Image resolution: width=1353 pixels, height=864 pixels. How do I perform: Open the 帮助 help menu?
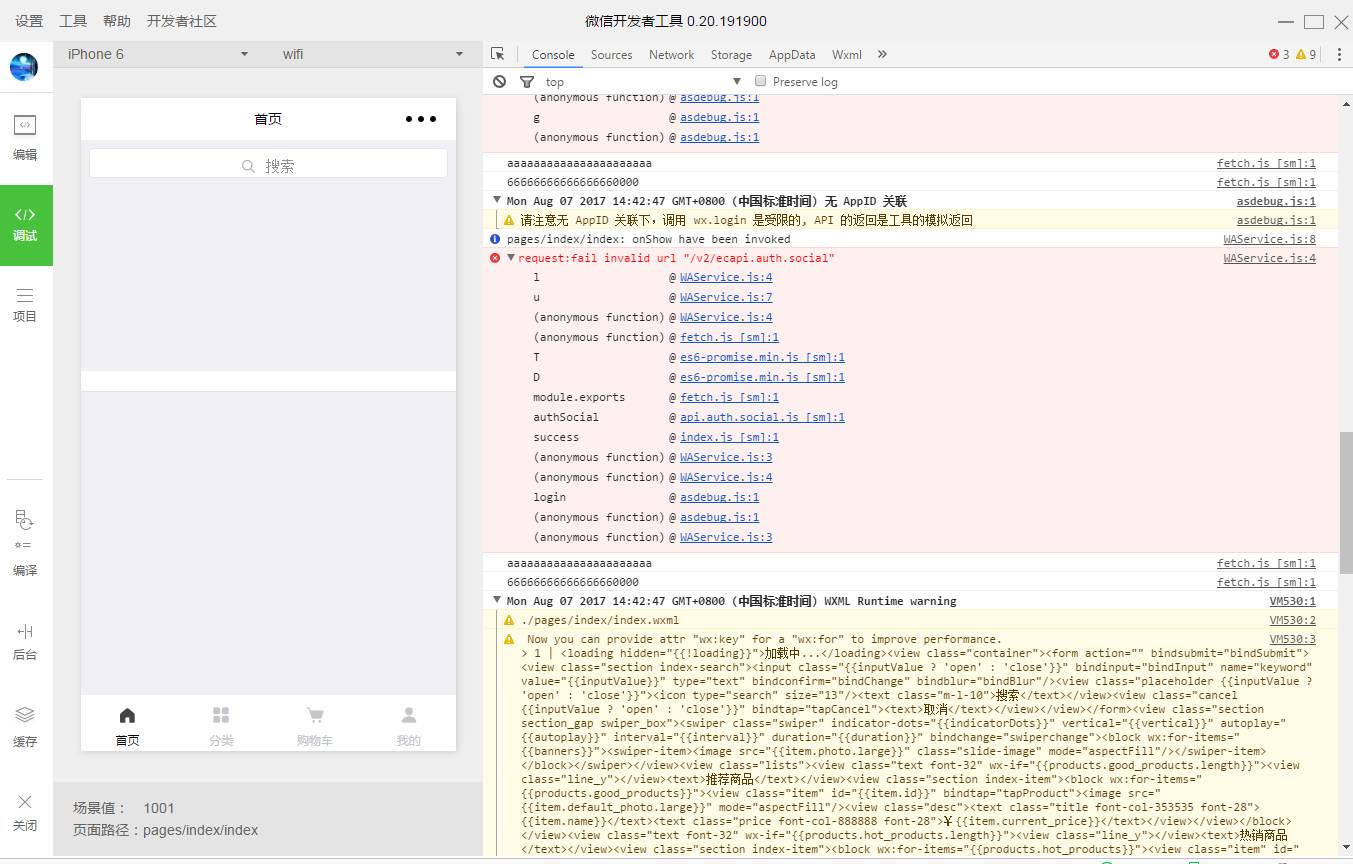[x=117, y=21]
